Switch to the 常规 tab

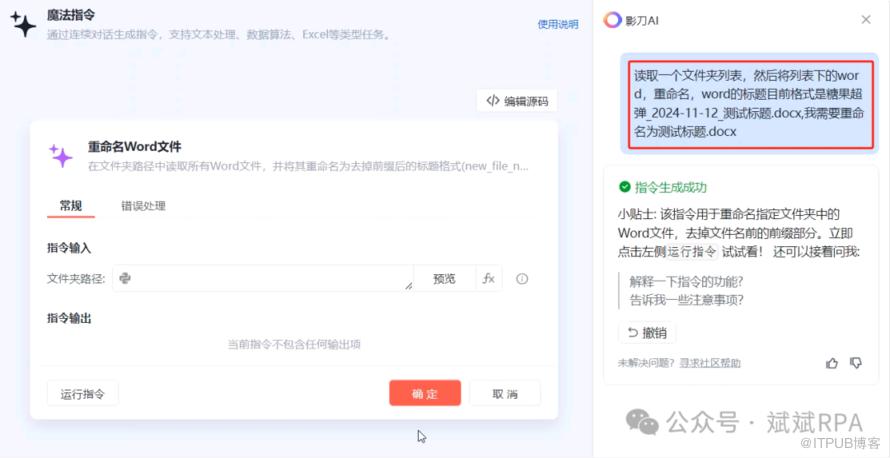[x=71, y=206]
